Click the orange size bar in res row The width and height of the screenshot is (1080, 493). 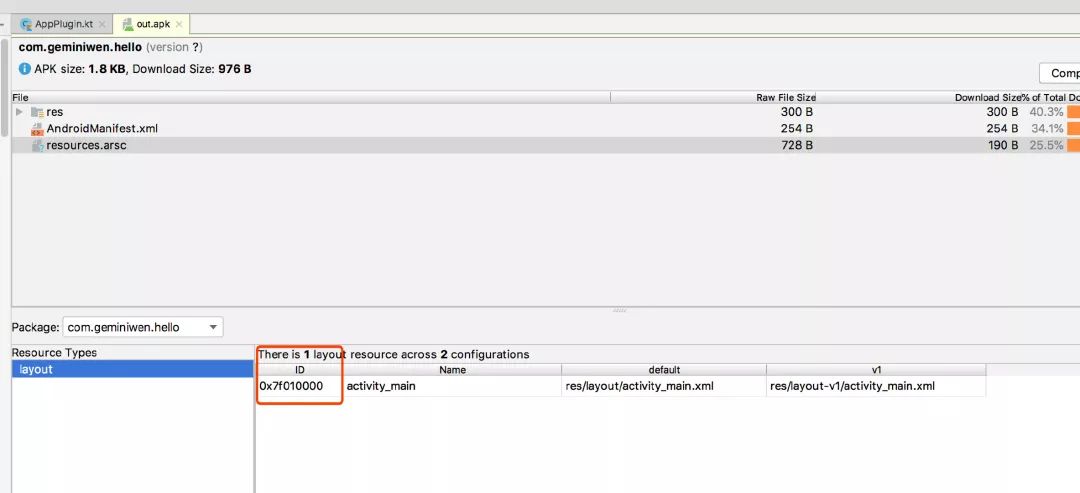click(x=1073, y=112)
